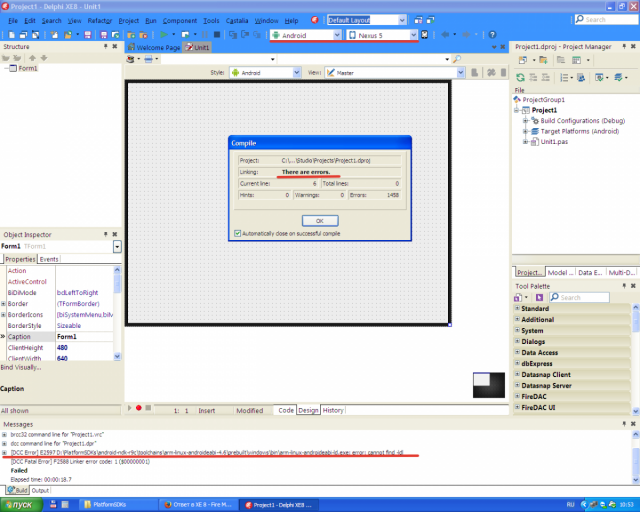Open the Project menu
The height and width of the screenshot is (512, 640).
tap(129, 21)
